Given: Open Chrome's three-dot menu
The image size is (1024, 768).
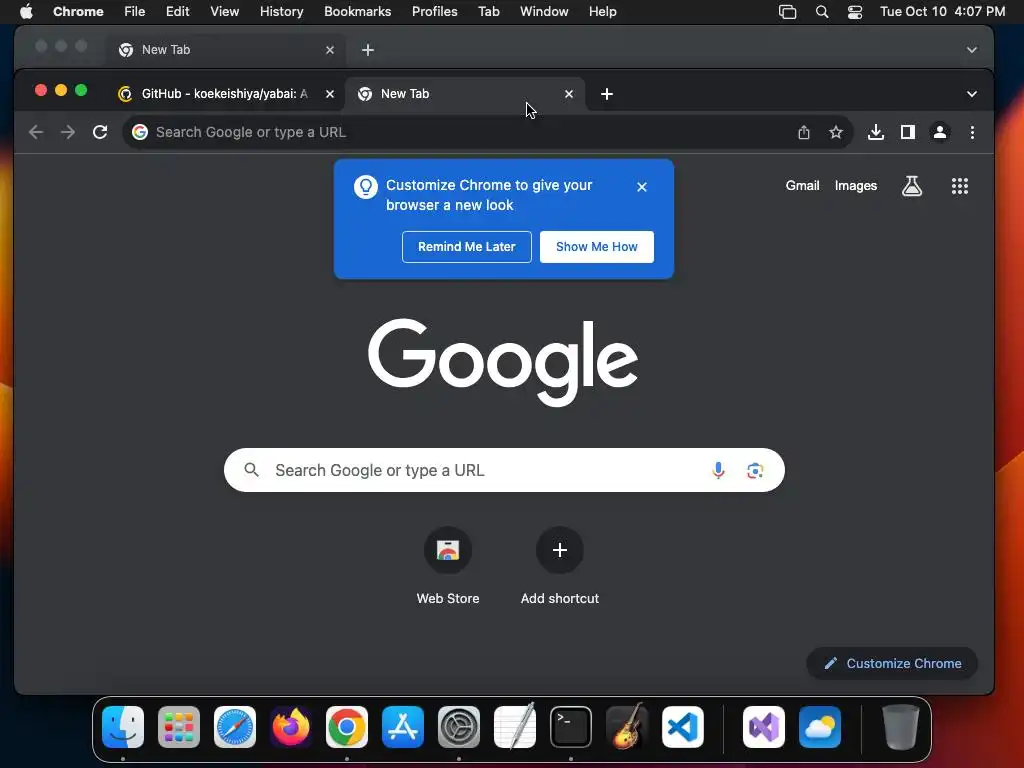Looking at the screenshot, I should click(x=972, y=133).
